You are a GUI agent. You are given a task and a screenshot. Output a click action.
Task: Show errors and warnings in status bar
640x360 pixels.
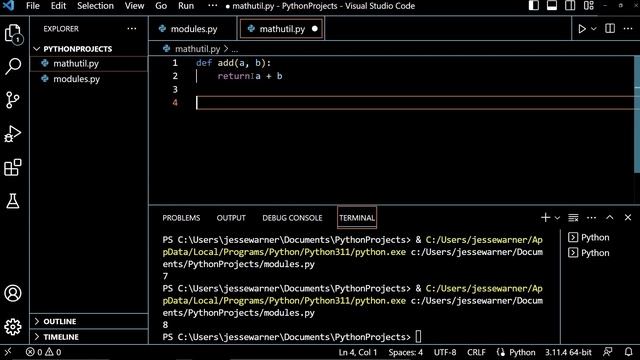pos(43,352)
